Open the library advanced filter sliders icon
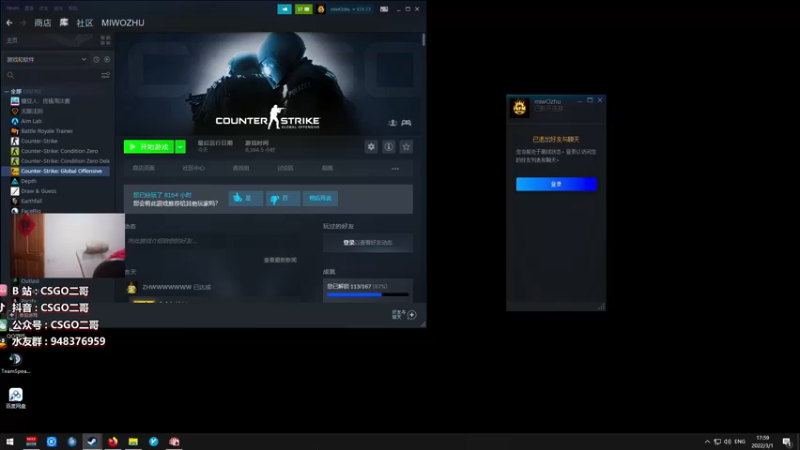 (x=105, y=75)
